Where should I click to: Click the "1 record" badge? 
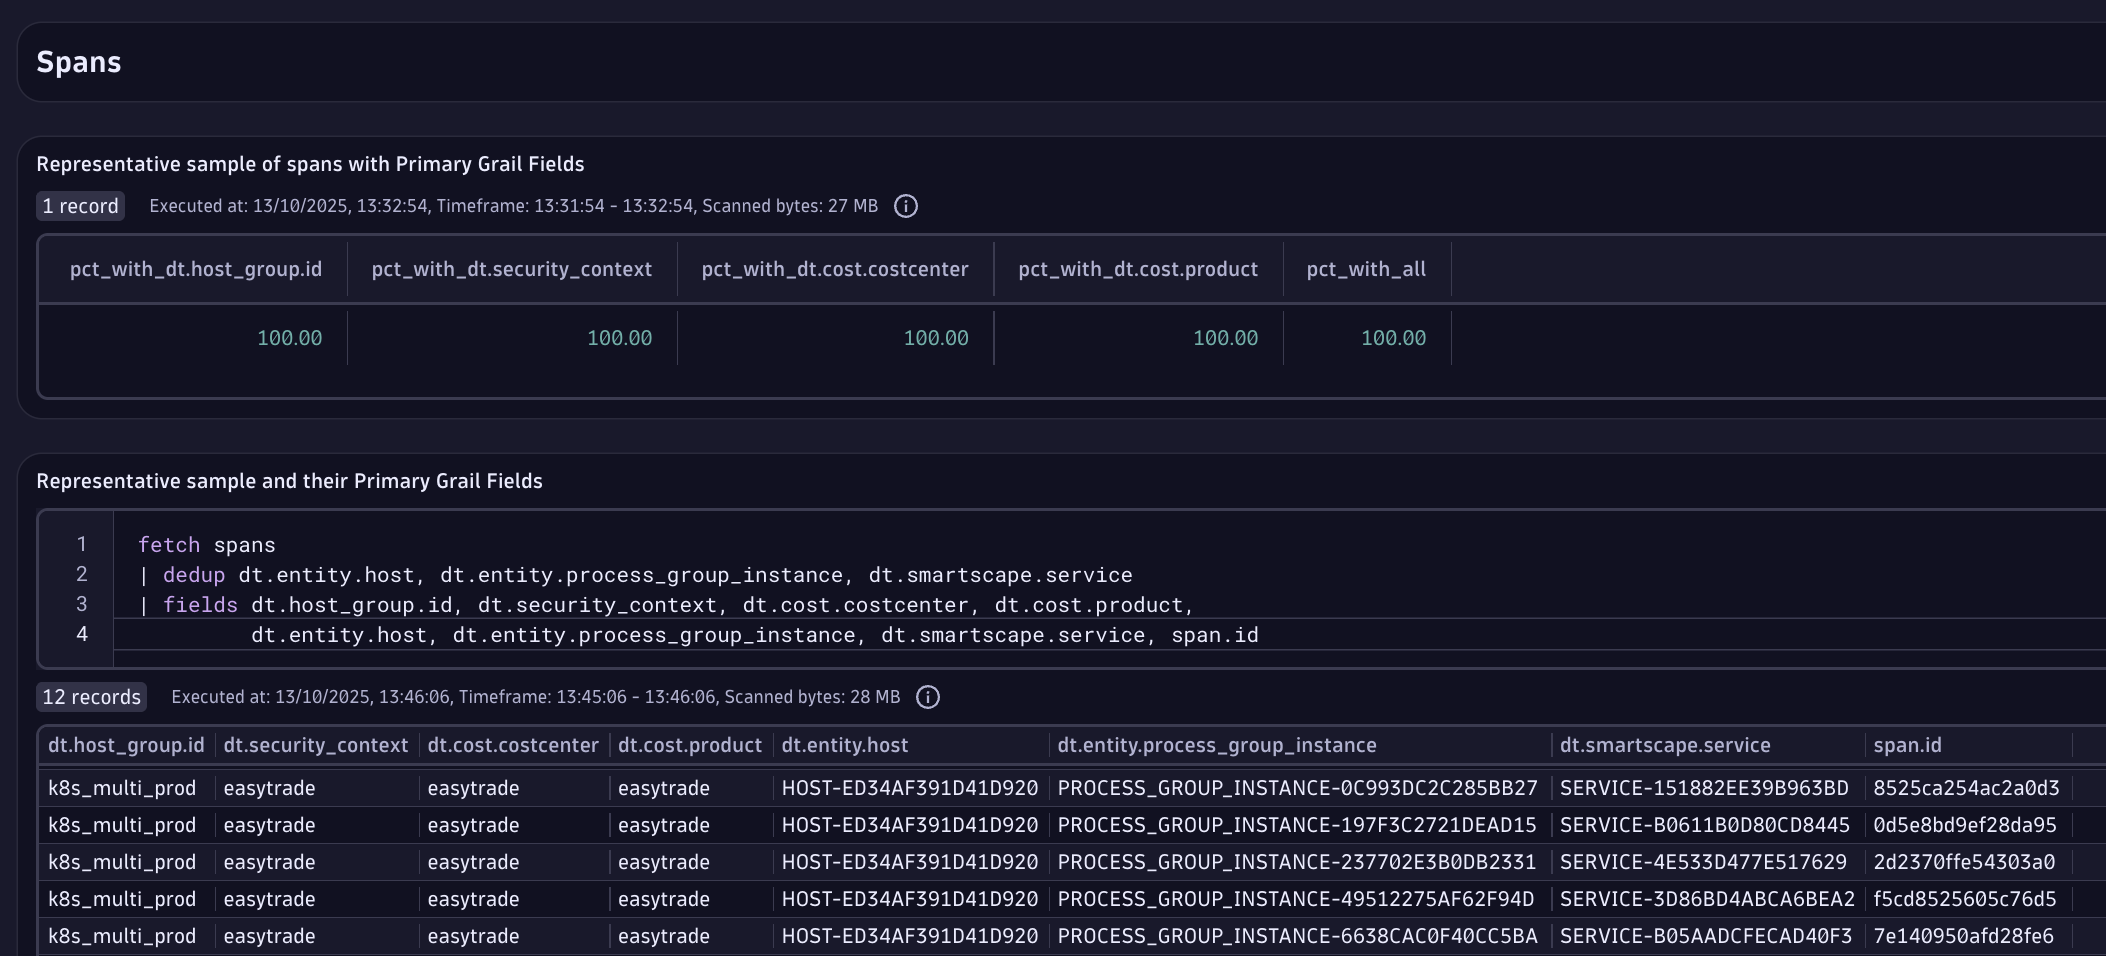pyautogui.click(x=81, y=206)
